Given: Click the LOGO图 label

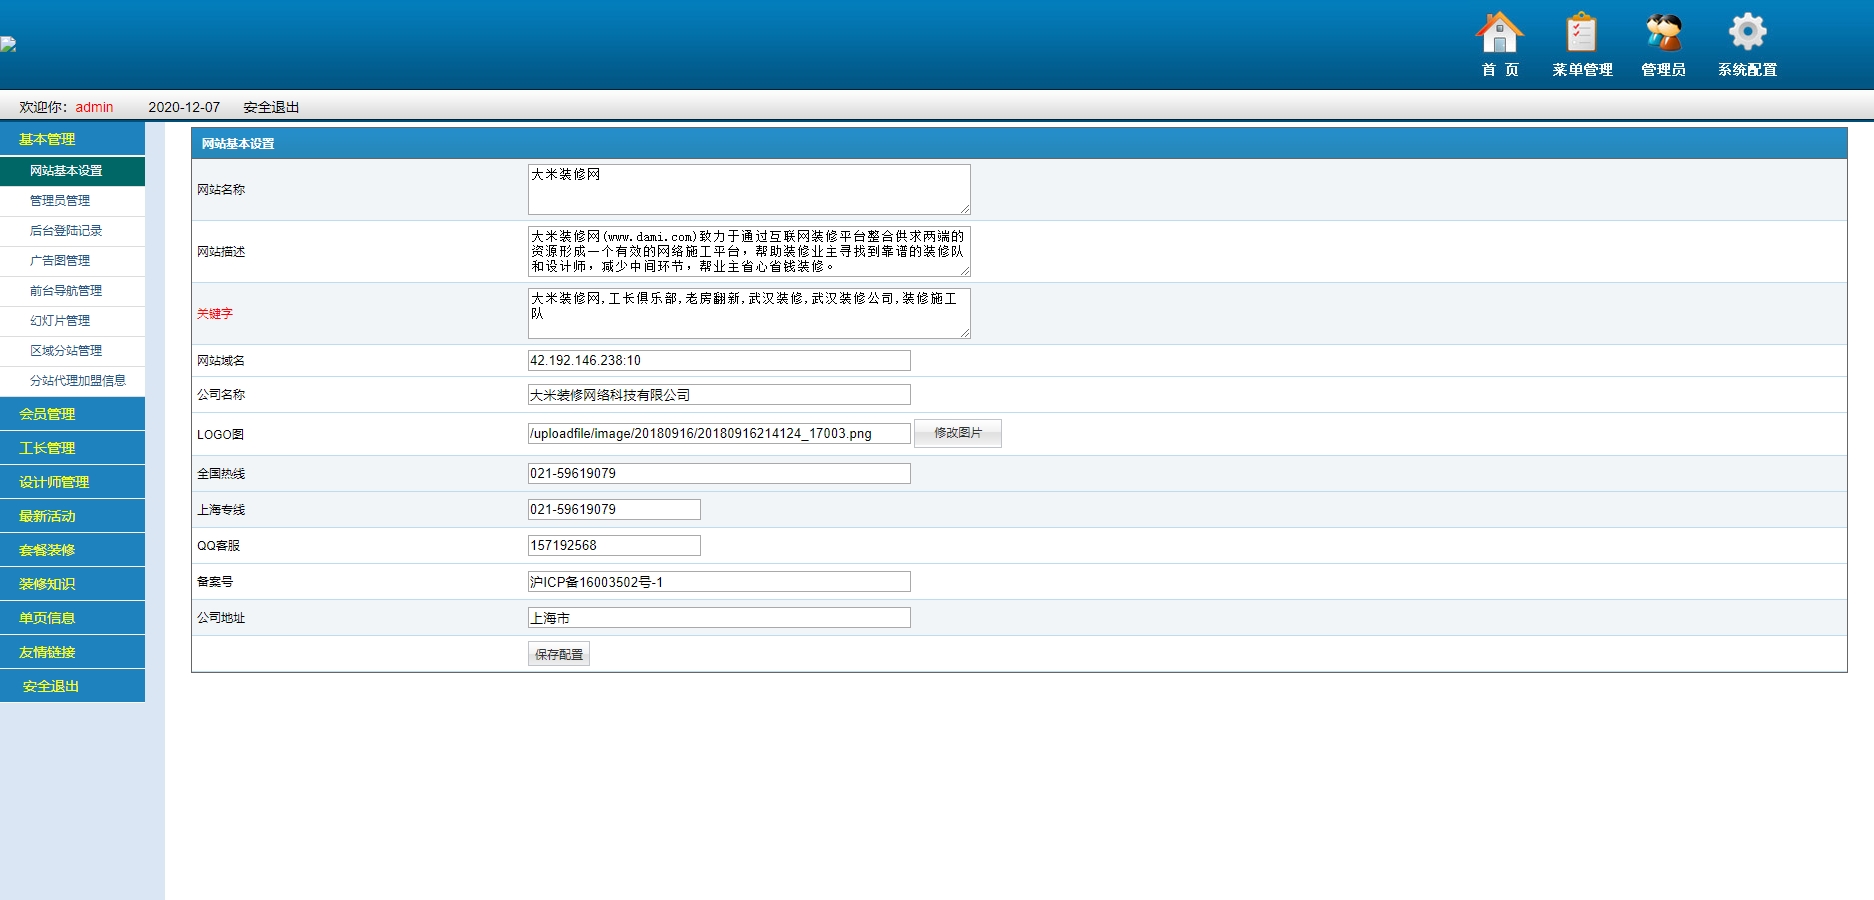Looking at the screenshot, I should [220, 434].
